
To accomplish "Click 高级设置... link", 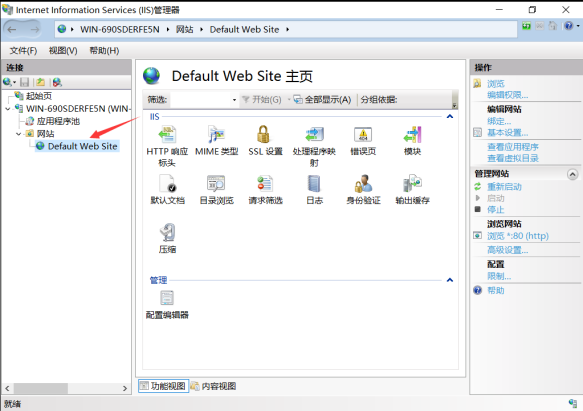I will 508,250.
